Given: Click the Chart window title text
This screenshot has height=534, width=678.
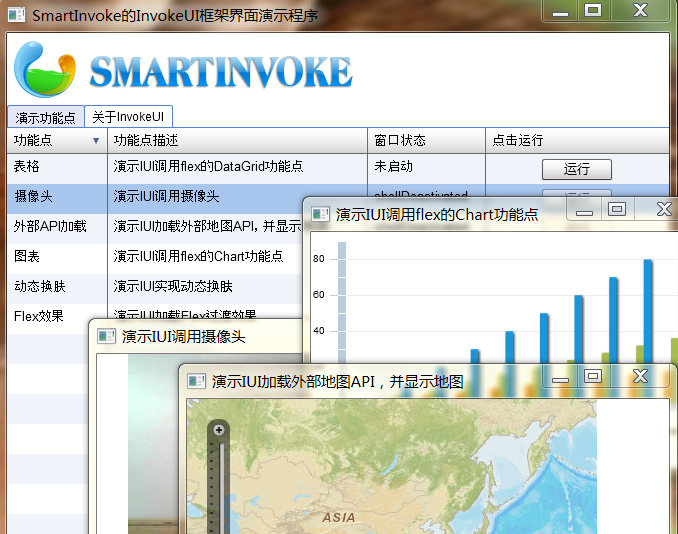Looking at the screenshot, I should [437, 214].
